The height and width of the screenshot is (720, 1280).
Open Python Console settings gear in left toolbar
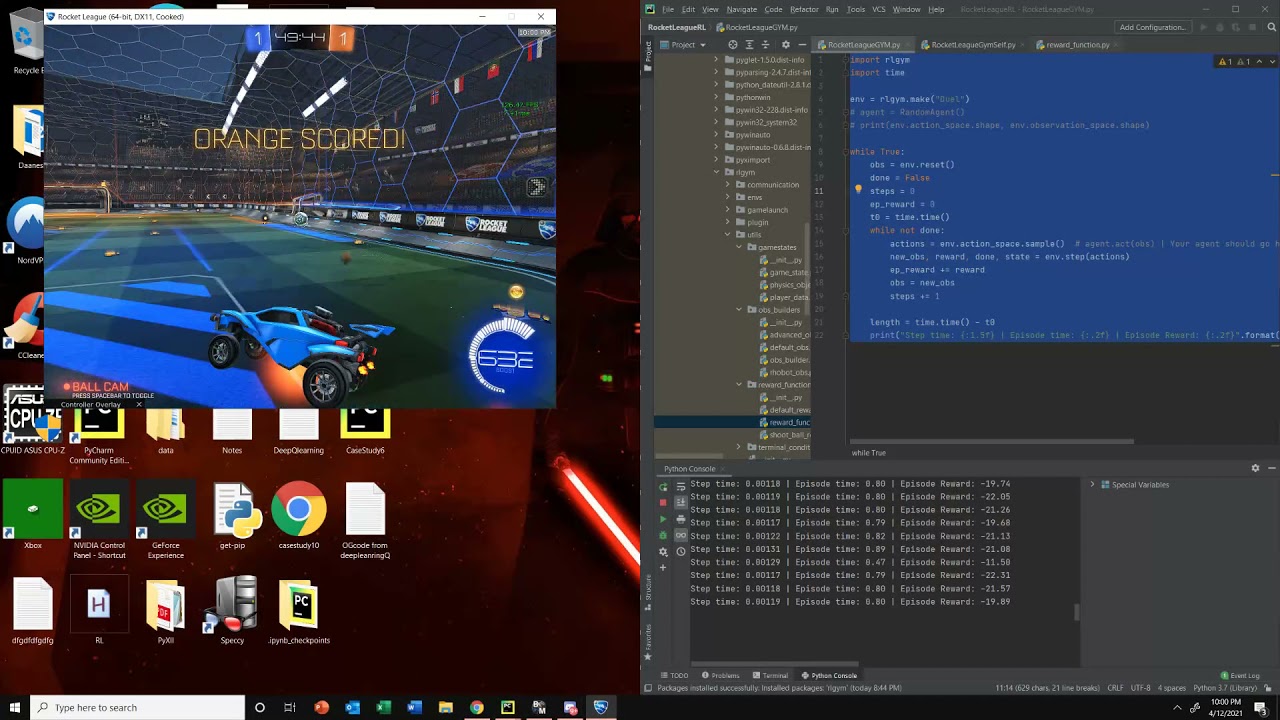pos(663,551)
